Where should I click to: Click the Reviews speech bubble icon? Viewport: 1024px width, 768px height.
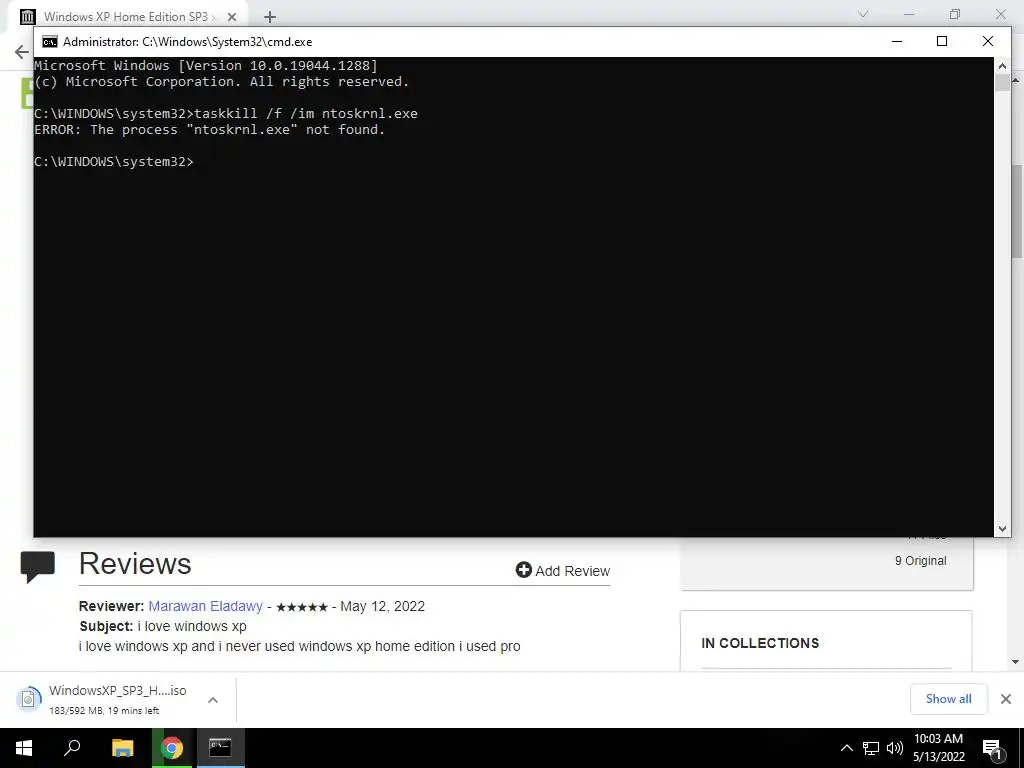pyautogui.click(x=38, y=566)
